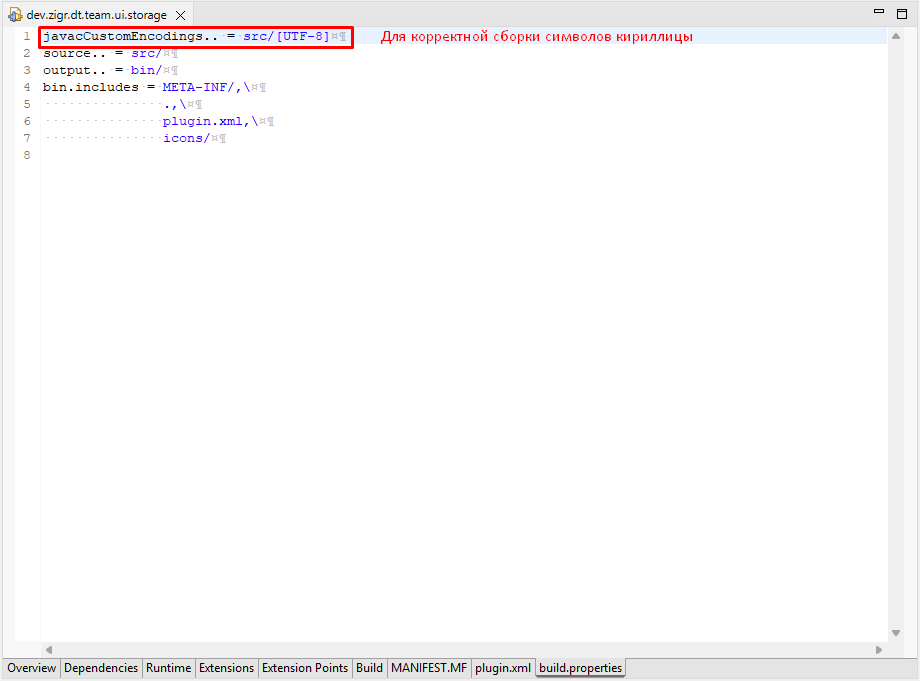
Task: Open the plugin.xml source tab
Action: pos(503,668)
